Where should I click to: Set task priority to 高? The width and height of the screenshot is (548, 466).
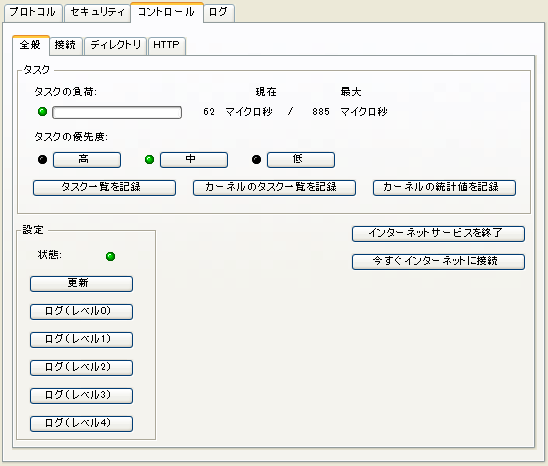tap(87, 160)
